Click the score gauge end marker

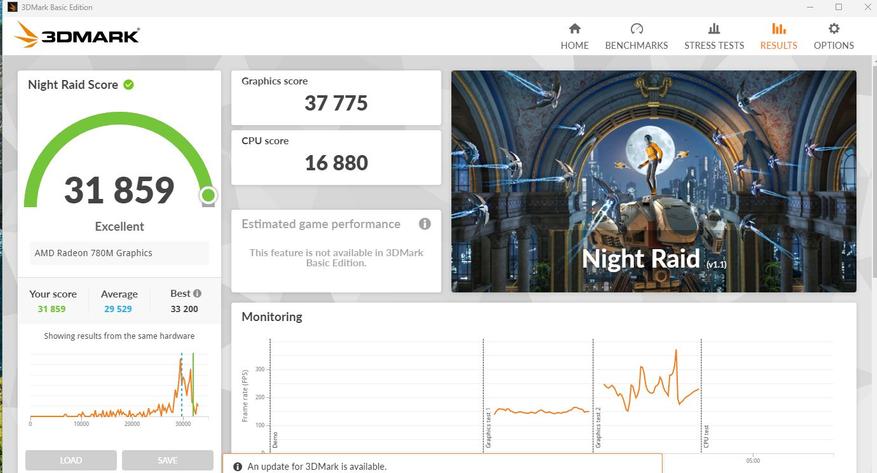tap(208, 195)
